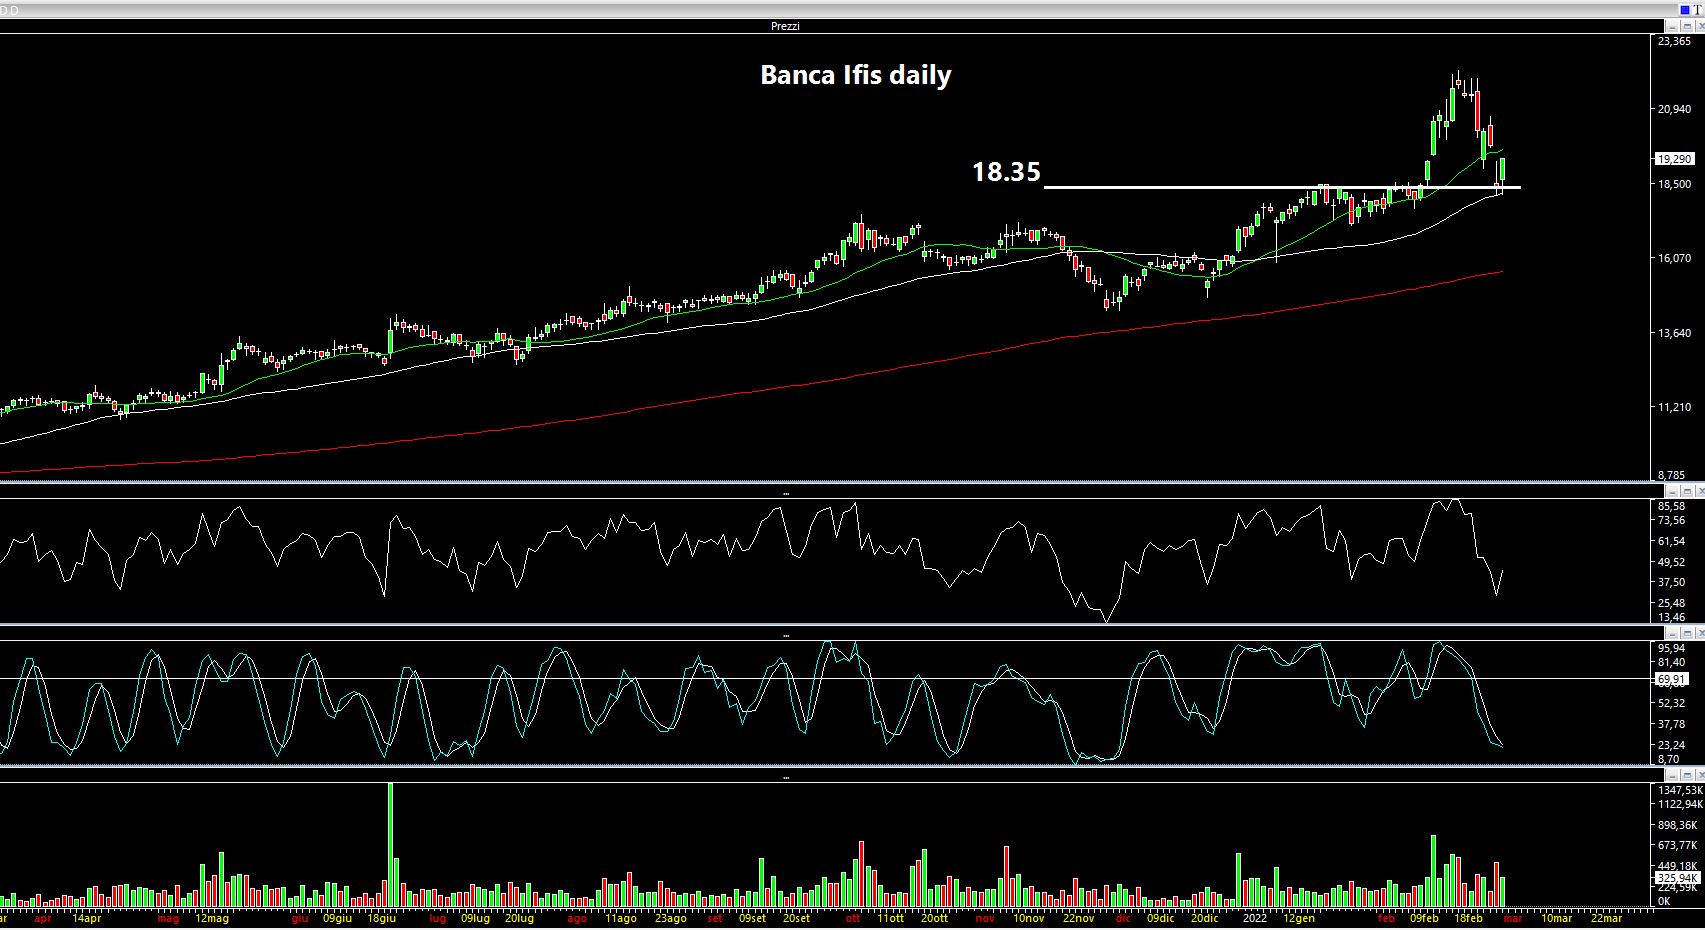Click the 18,500 price axis value
The width and height of the screenshot is (1705, 930).
1674,185
